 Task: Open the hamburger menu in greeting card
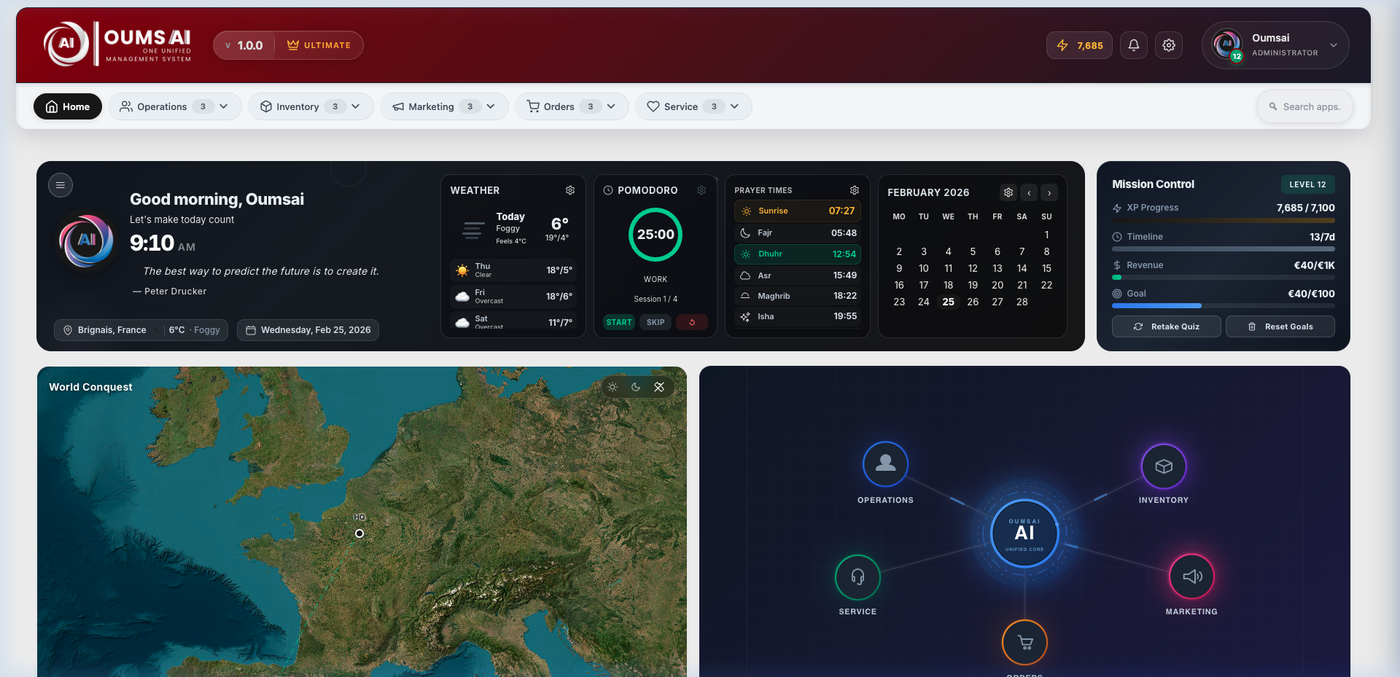point(60,184)
